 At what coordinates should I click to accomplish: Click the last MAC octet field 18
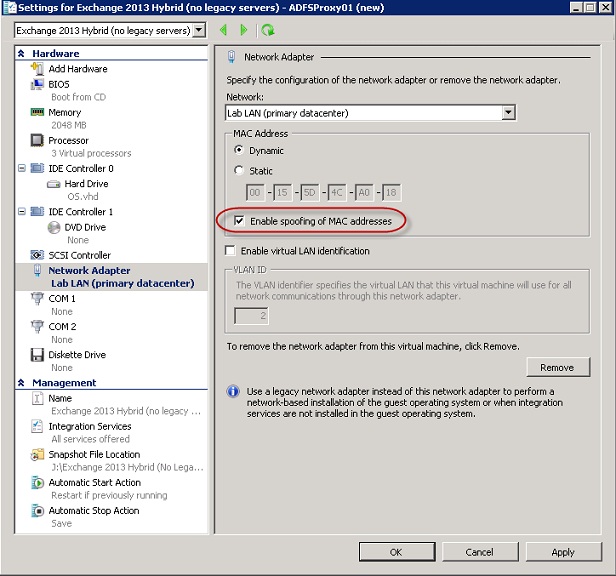click(x=391, y=193)
